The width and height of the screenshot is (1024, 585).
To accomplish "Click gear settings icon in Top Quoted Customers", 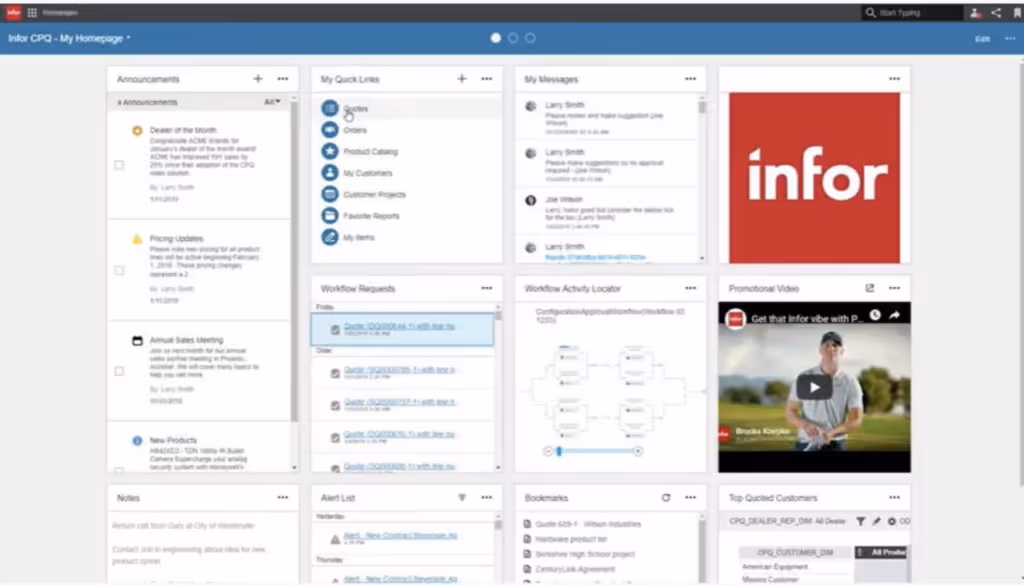I will pos(891,521).
